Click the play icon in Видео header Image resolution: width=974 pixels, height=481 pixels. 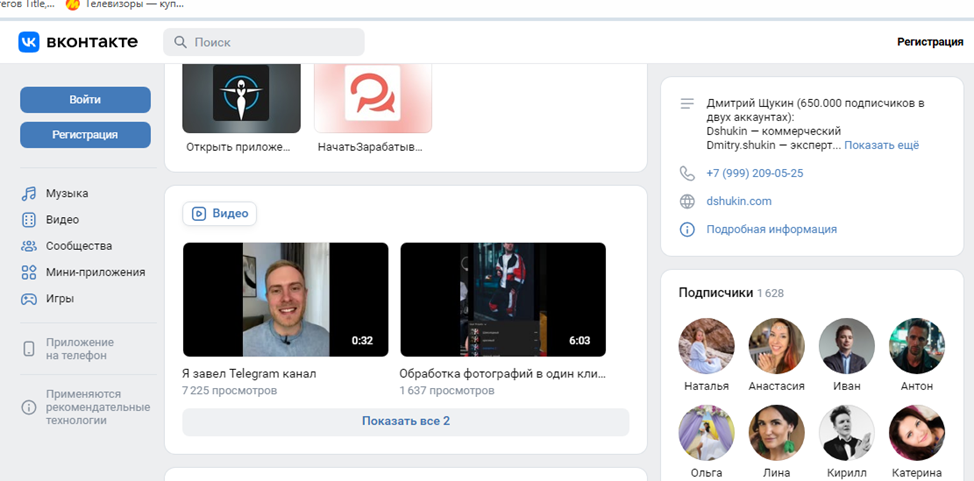click(x=199, y=214)
